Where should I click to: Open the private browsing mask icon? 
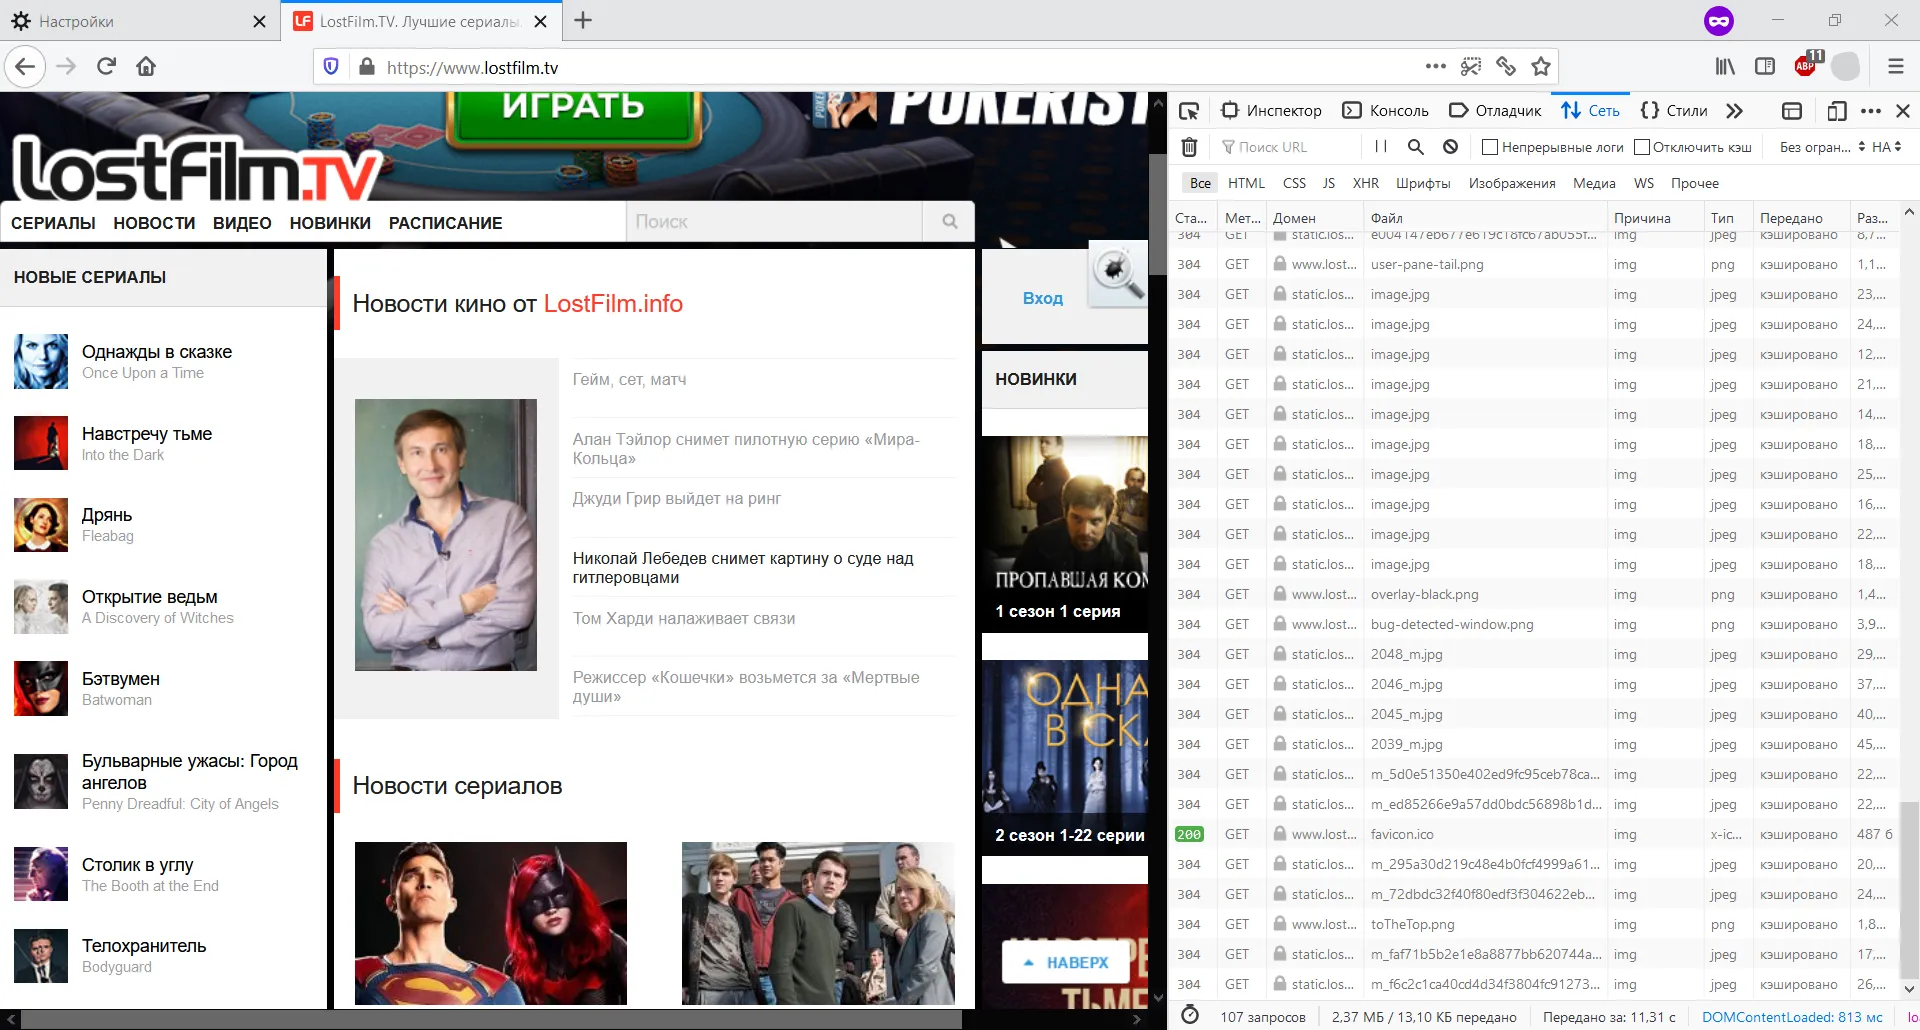1719,21
